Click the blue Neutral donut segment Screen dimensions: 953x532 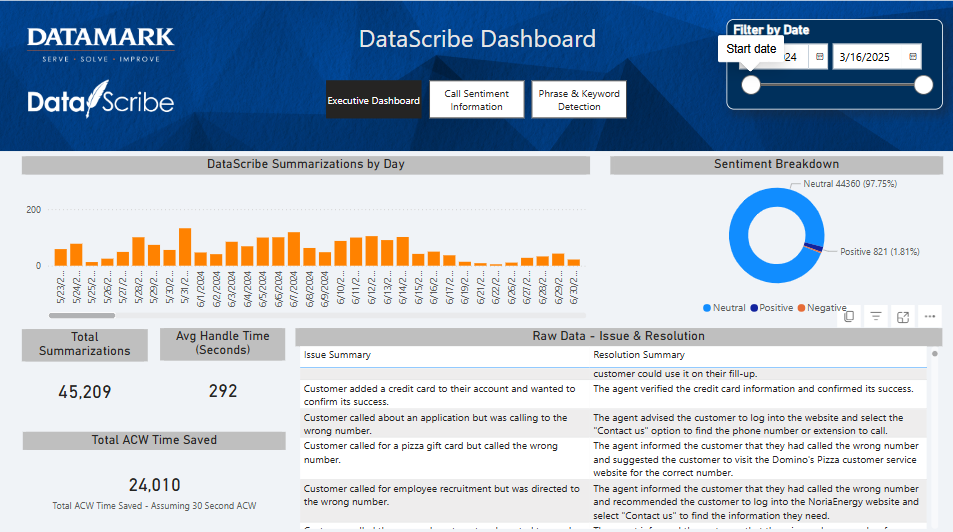738,235
